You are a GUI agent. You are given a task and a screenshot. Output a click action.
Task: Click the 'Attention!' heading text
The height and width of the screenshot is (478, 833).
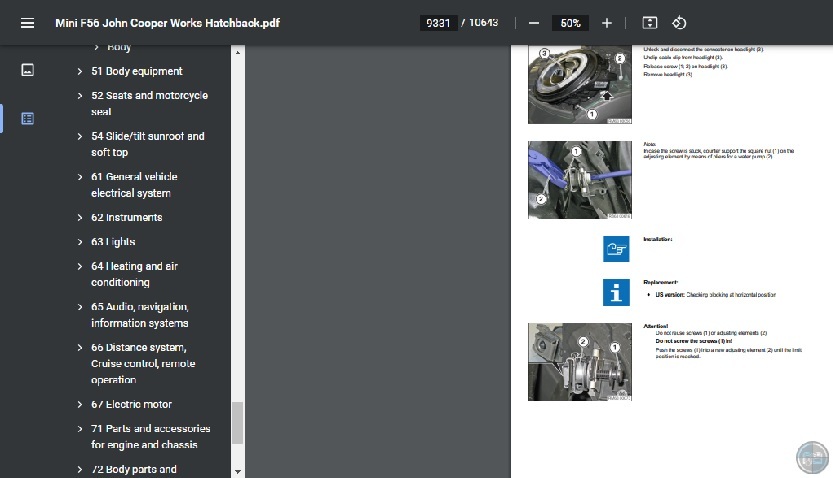tap(656, 326)
